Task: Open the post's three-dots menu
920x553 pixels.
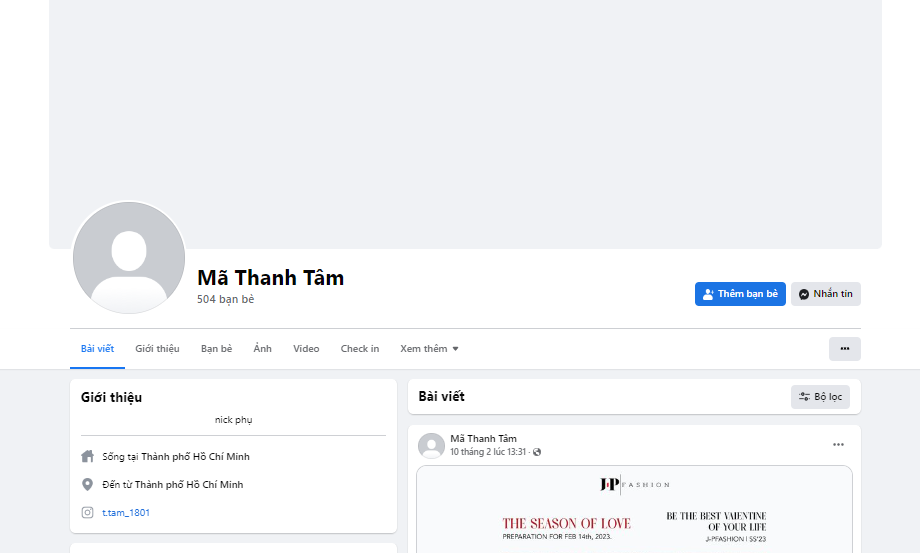Action: 838,445
